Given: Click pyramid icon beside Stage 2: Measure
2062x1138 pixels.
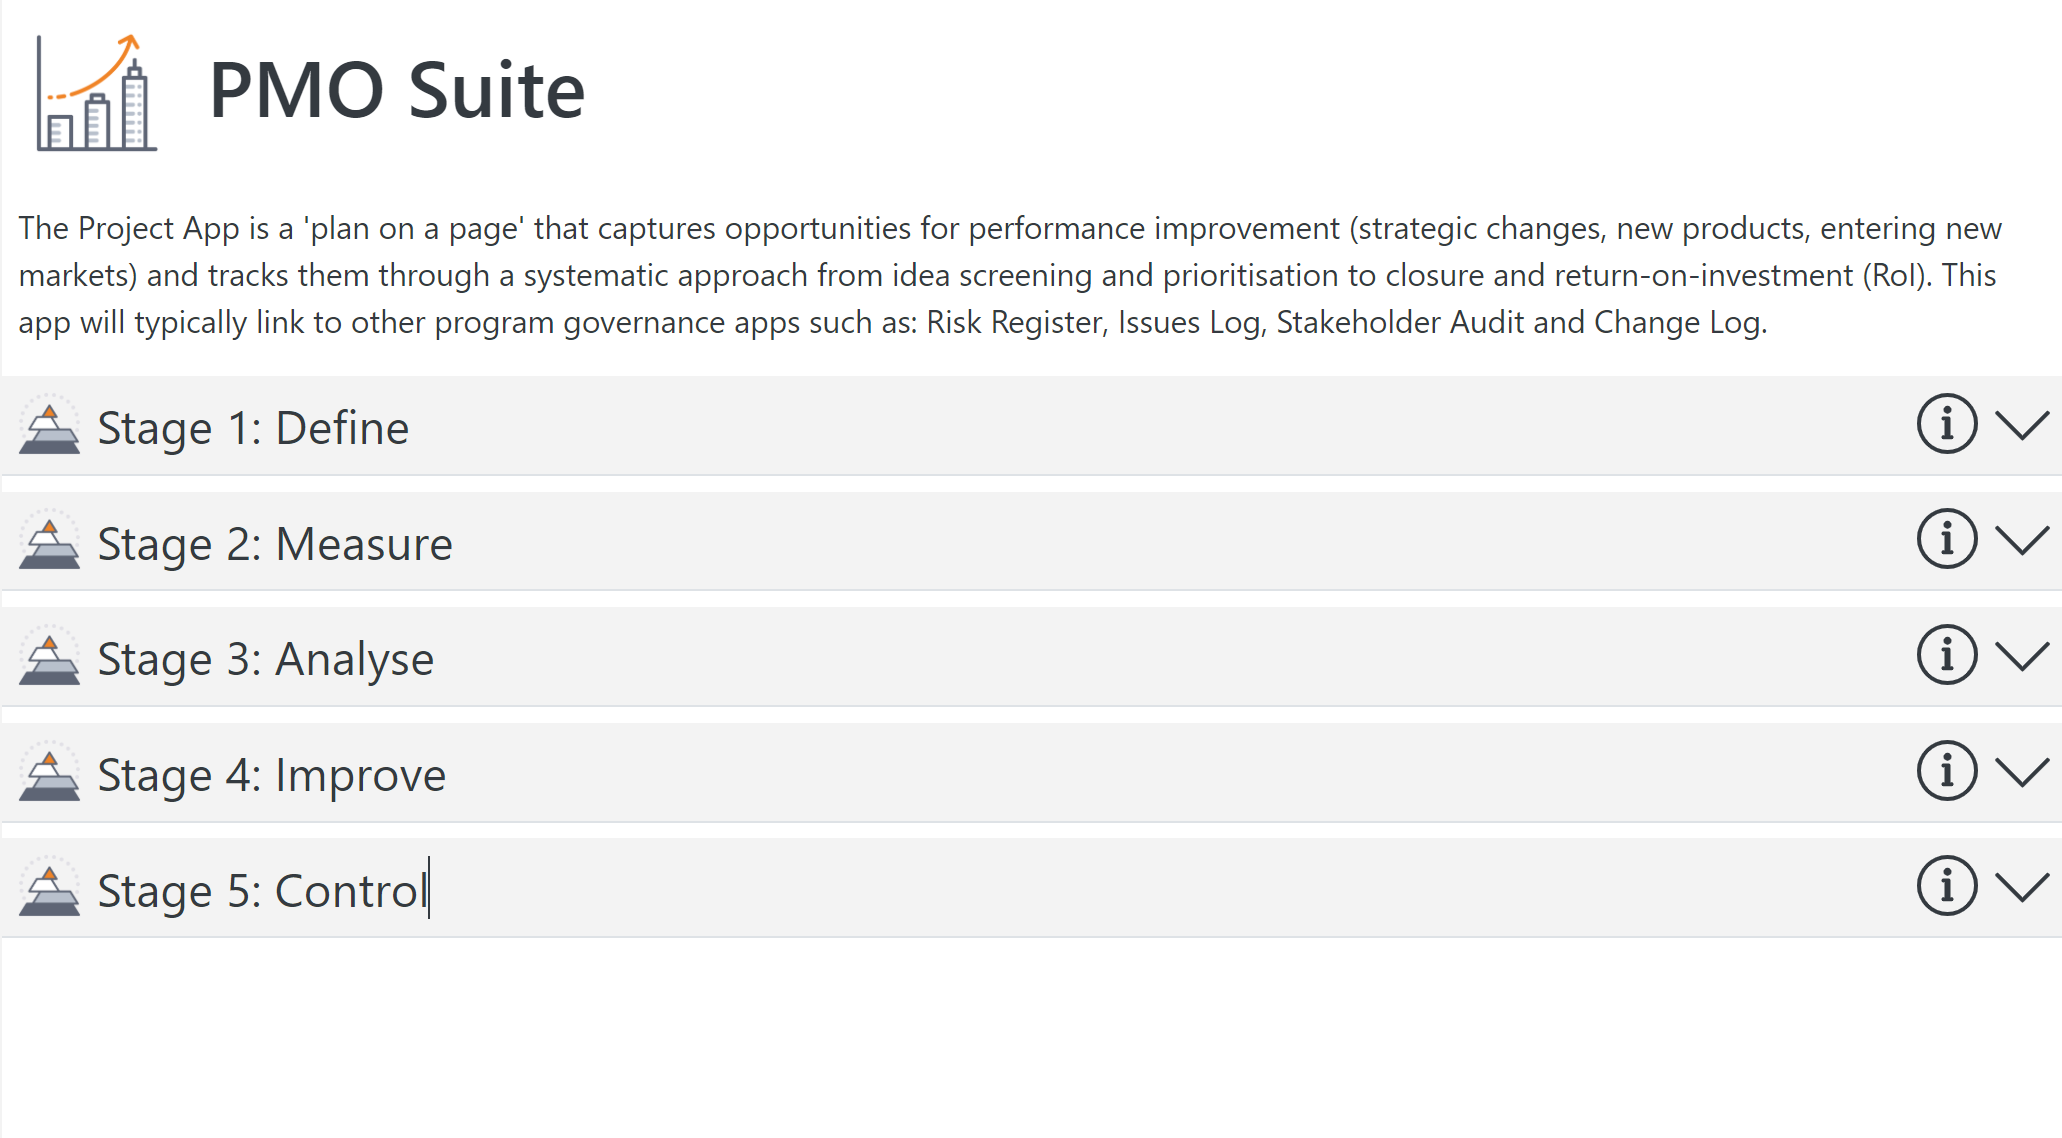Looking at the screenshot, I should [x=49, y=540].
